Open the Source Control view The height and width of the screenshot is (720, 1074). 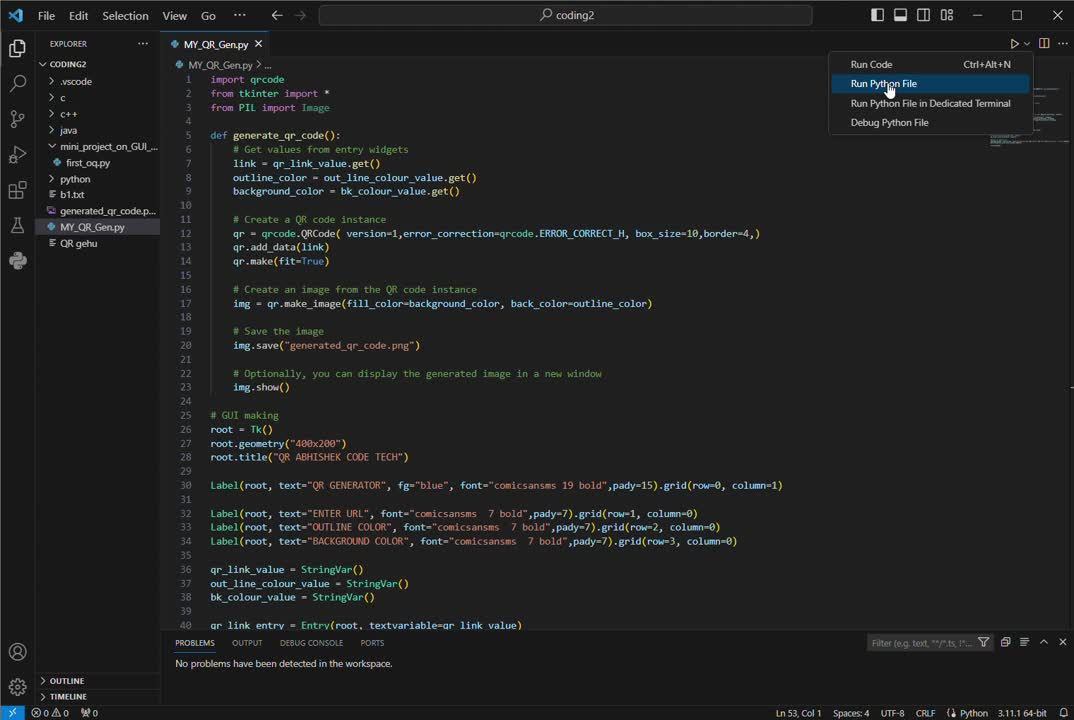[x=17, y=119]
